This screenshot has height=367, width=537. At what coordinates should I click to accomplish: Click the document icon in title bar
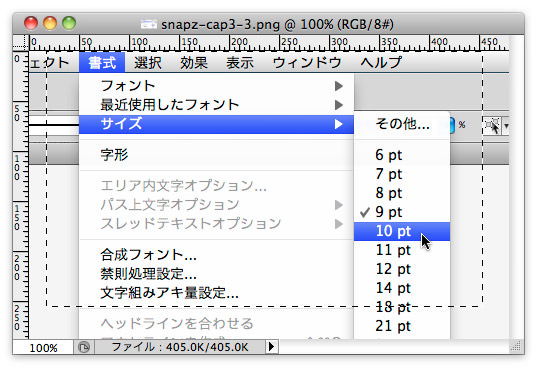click(149, 24)
